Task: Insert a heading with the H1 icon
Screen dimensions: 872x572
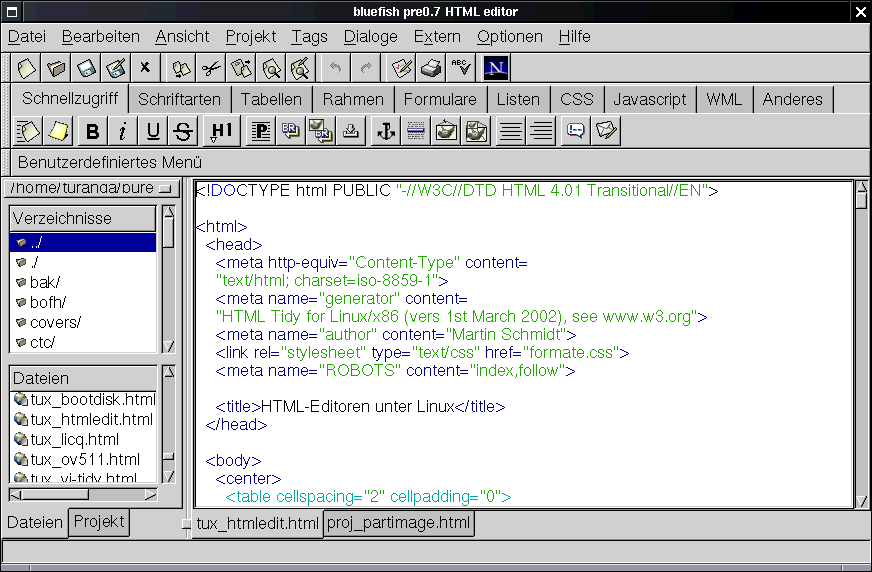Action: 221,131
